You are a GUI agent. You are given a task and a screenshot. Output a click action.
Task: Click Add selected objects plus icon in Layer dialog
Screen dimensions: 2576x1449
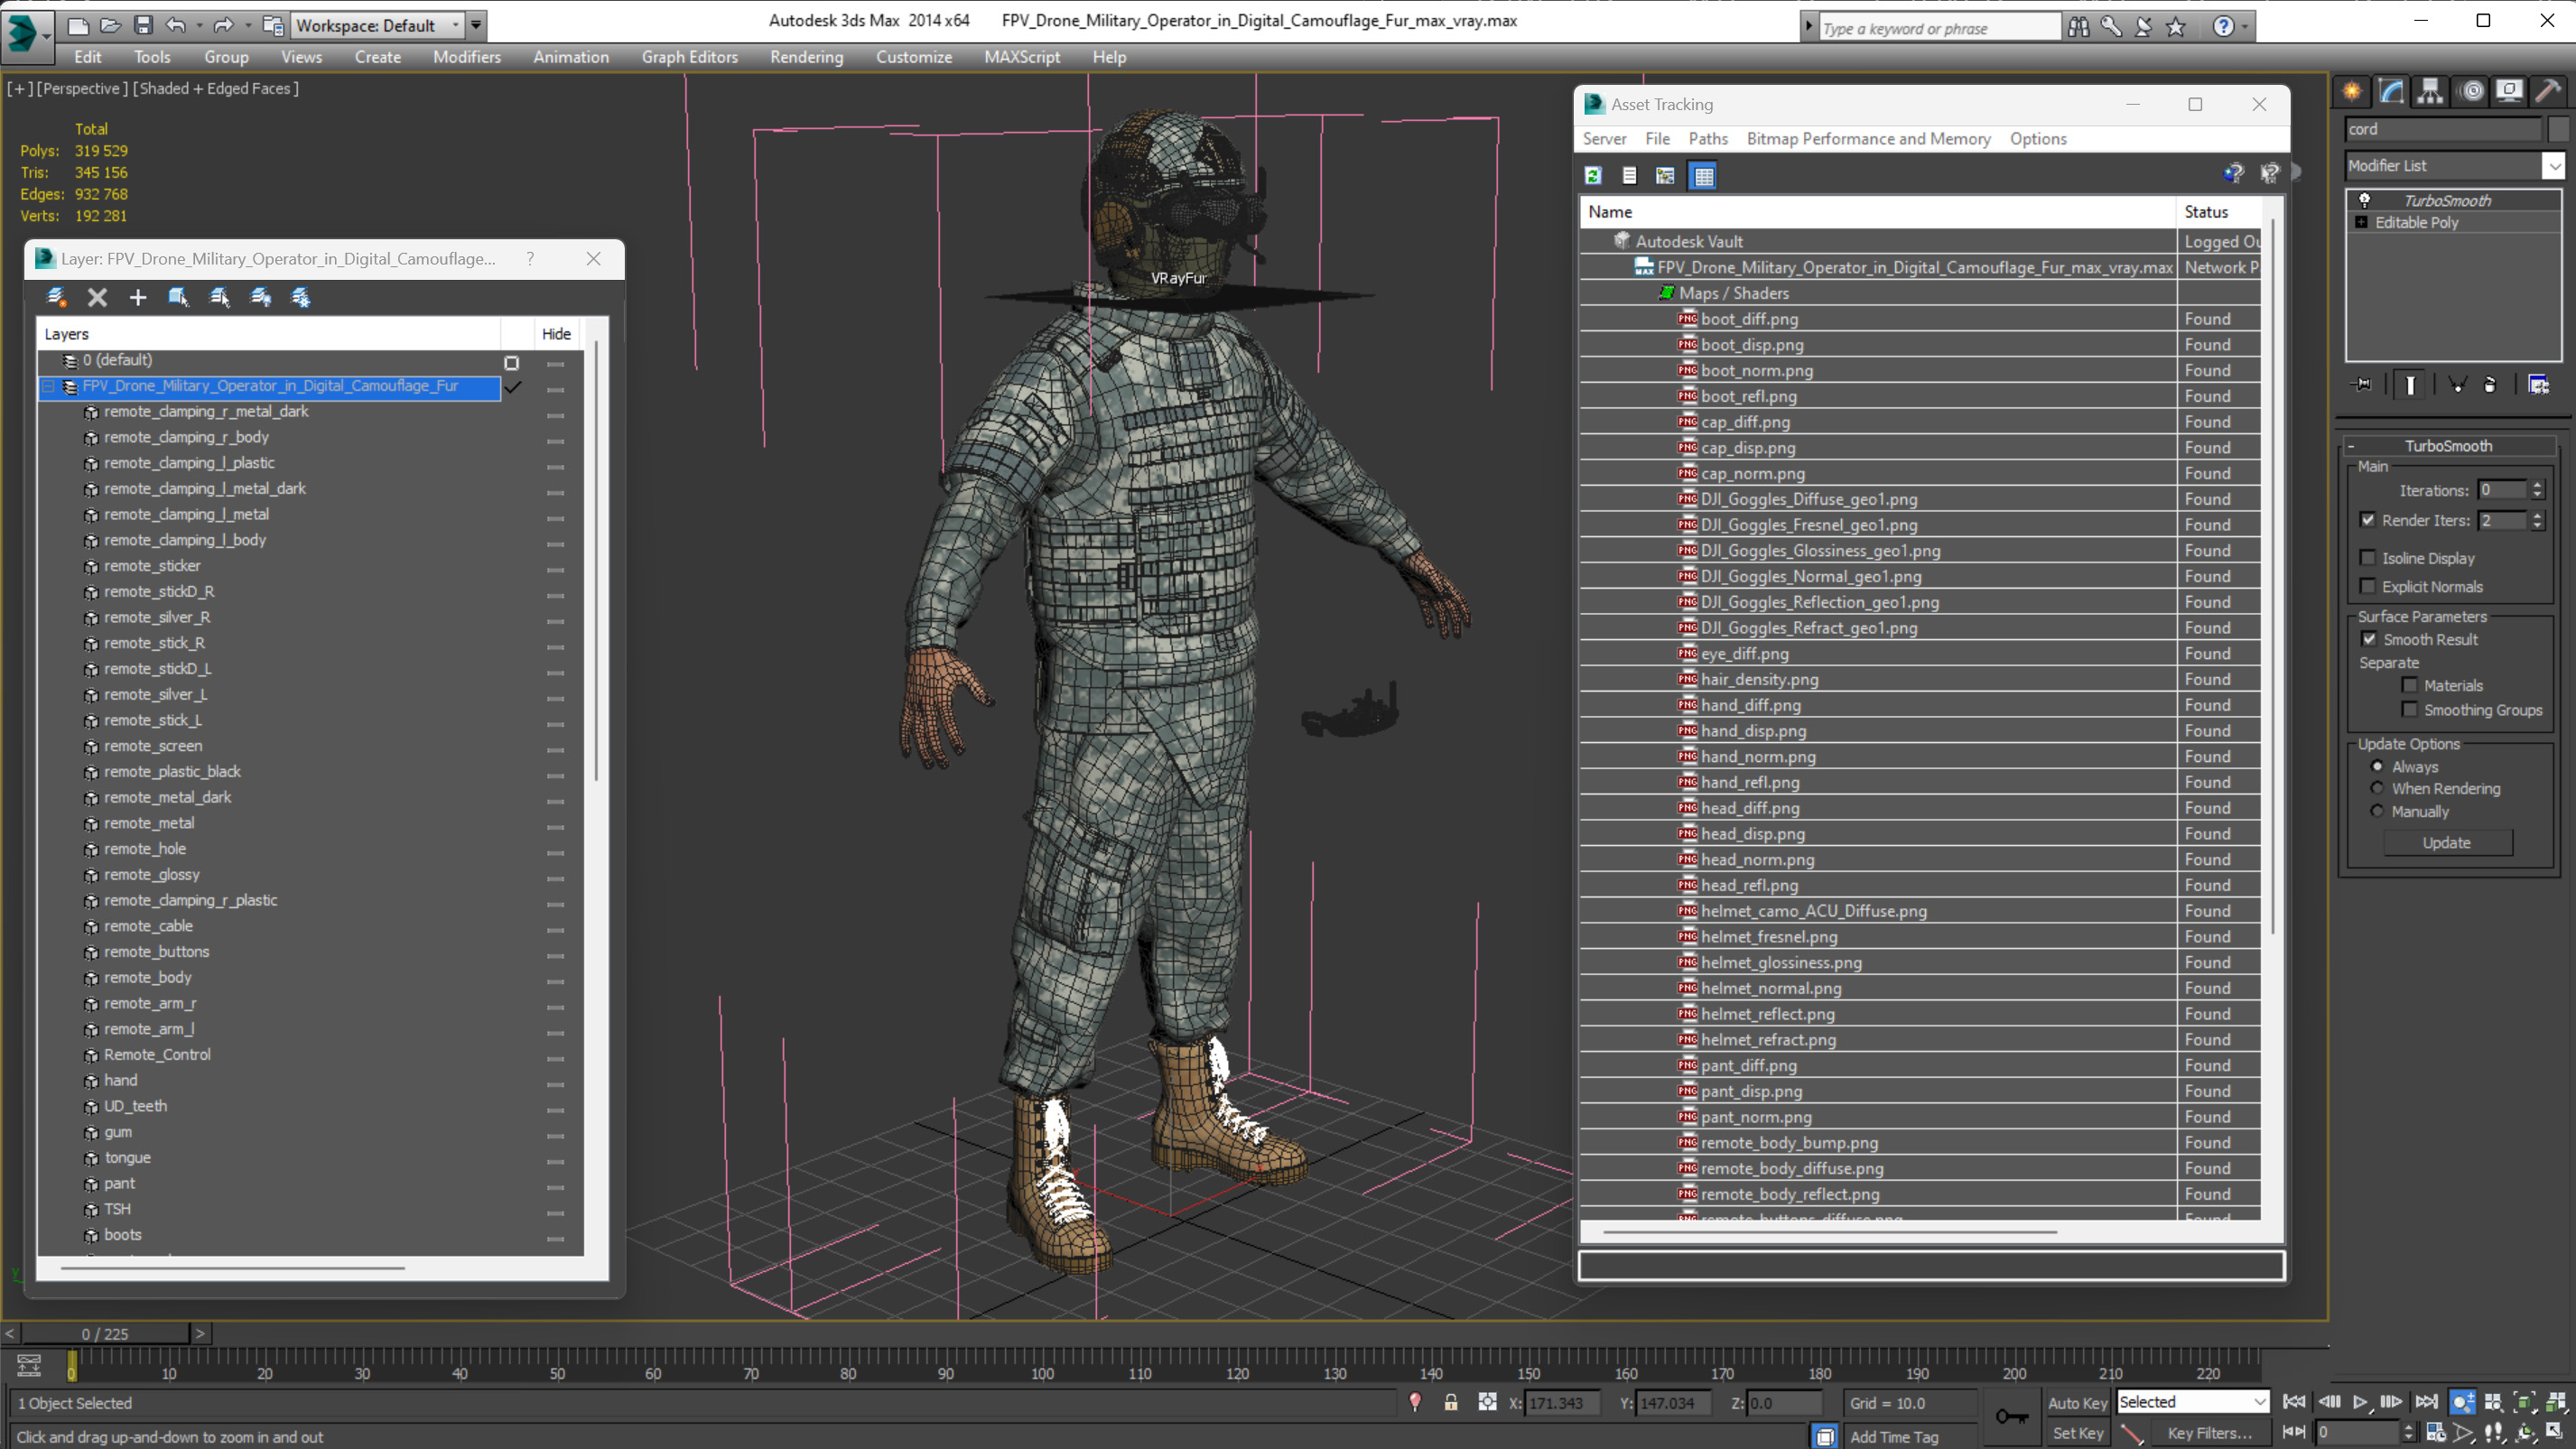(x=138, y=297)
